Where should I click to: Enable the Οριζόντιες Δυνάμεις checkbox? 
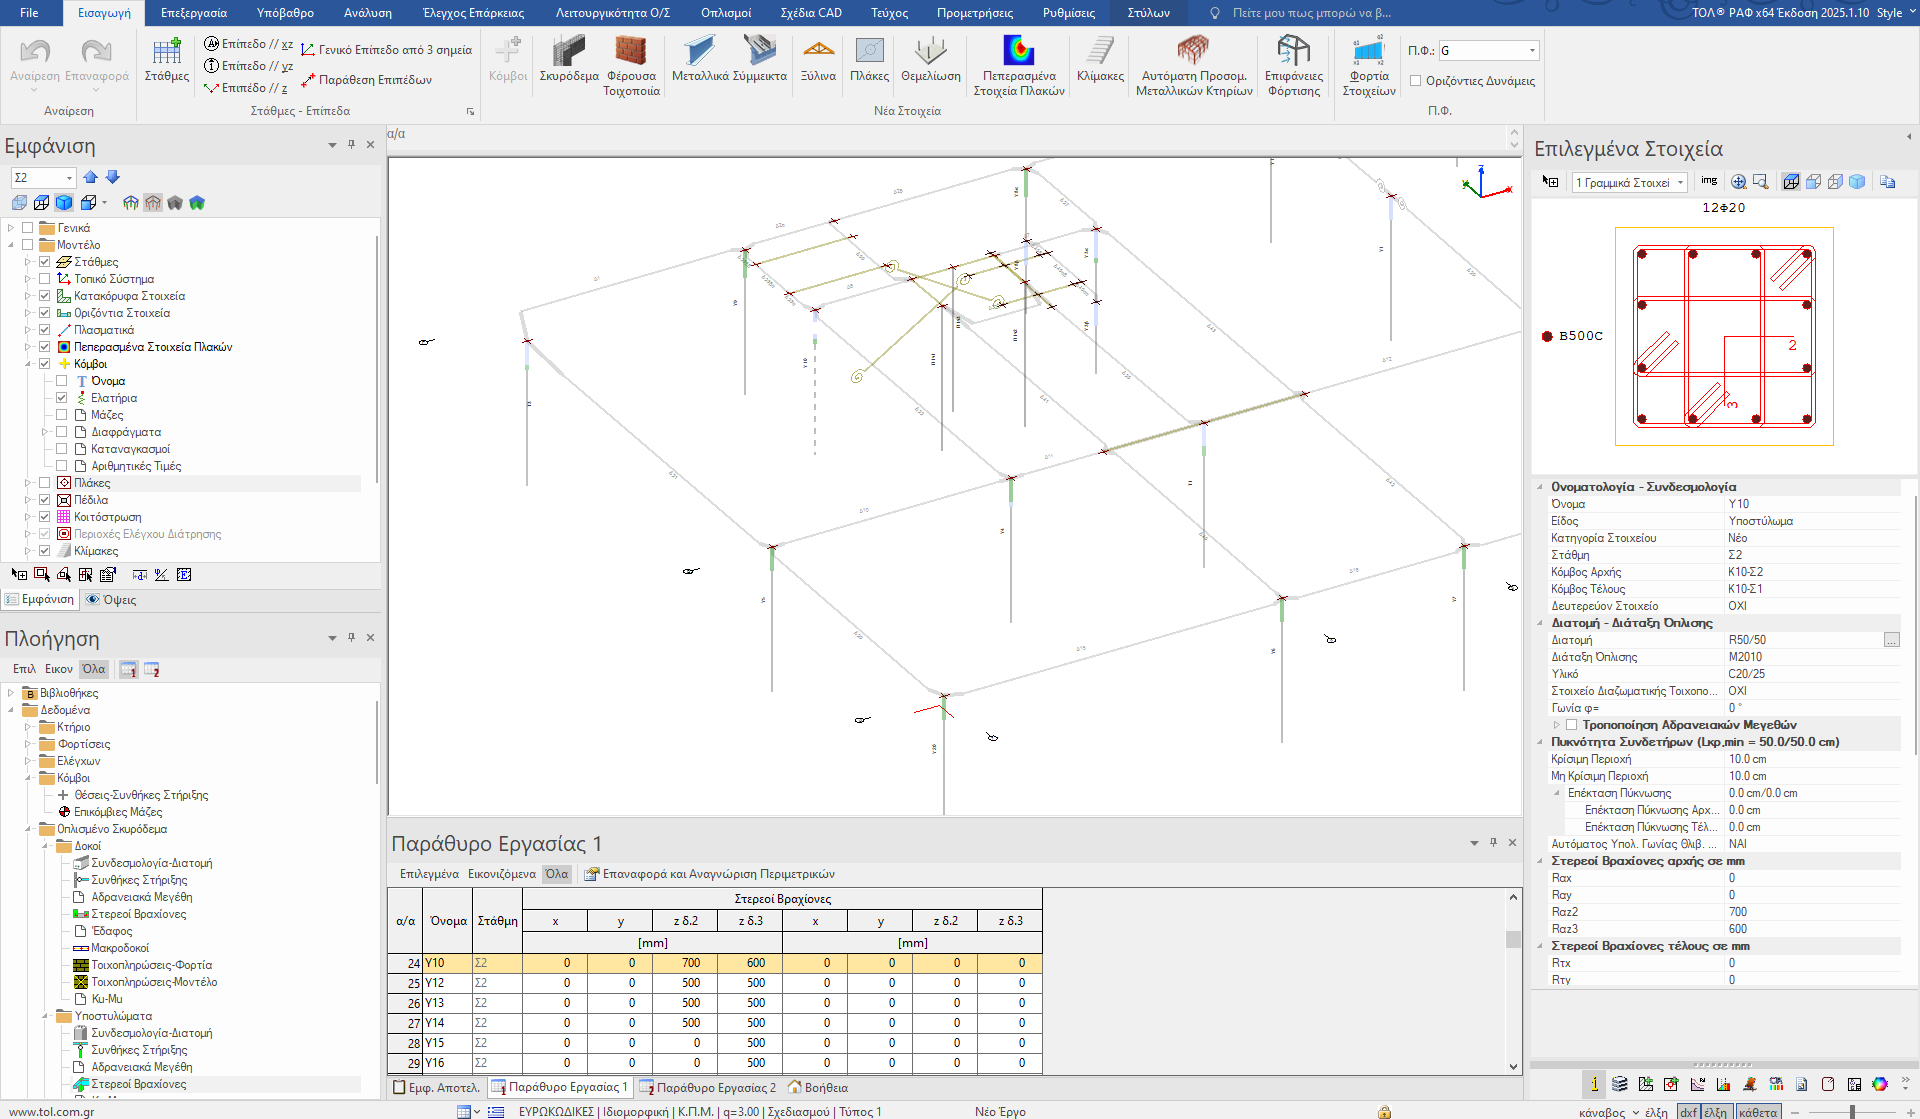pos(1415,81)
